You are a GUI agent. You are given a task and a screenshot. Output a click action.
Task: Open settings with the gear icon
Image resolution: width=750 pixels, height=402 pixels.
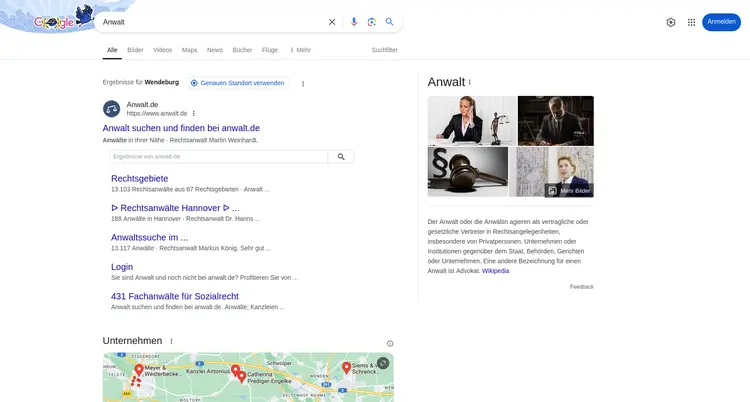pyautogui.click(x=671, y=22)
